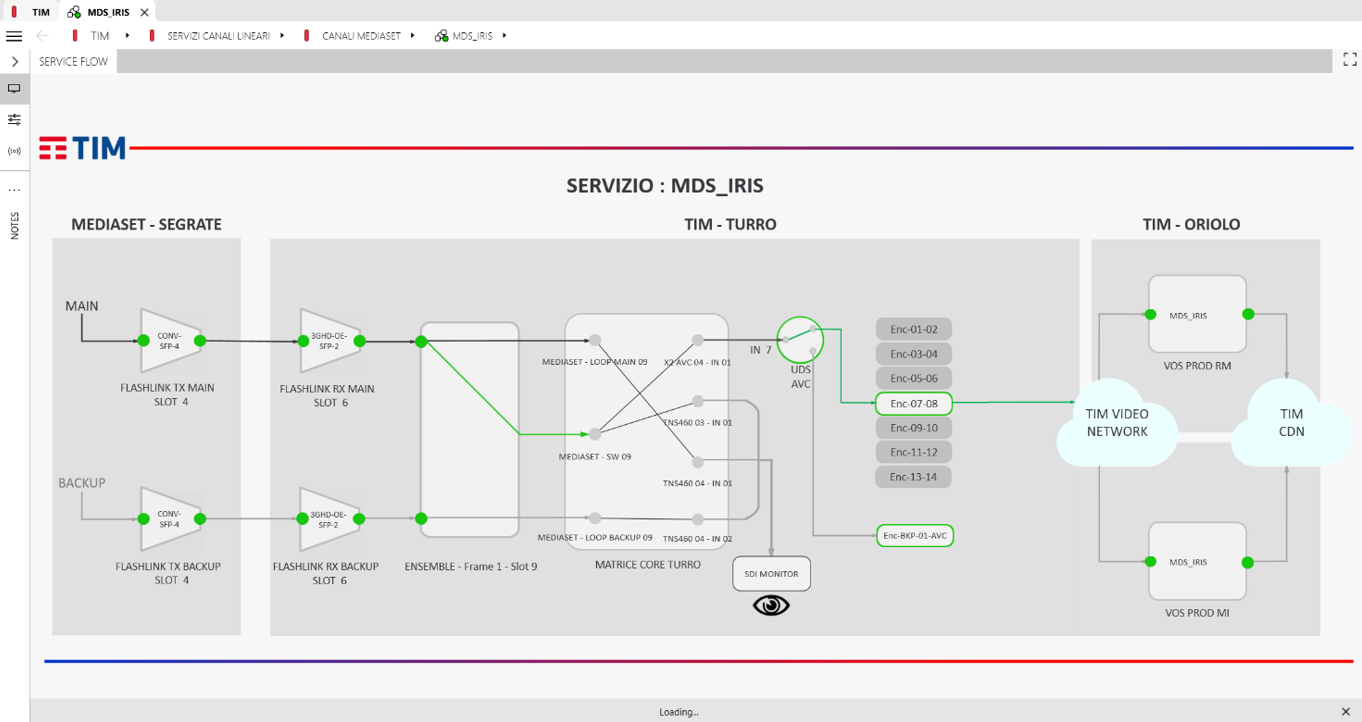
Task: Click the SERVIZIO : MDS_IRIS title
Action: pyautogui.click(x=665, y=185)
